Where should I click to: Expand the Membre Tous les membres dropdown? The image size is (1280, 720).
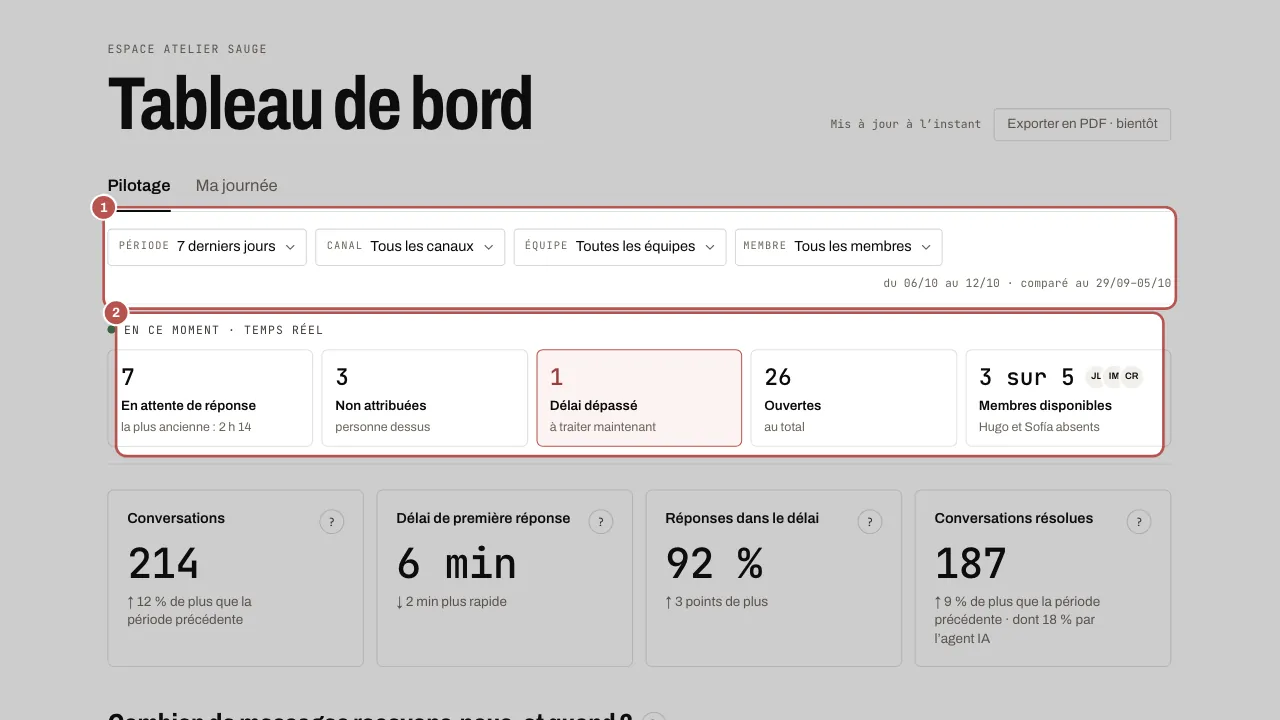[838, 246]
